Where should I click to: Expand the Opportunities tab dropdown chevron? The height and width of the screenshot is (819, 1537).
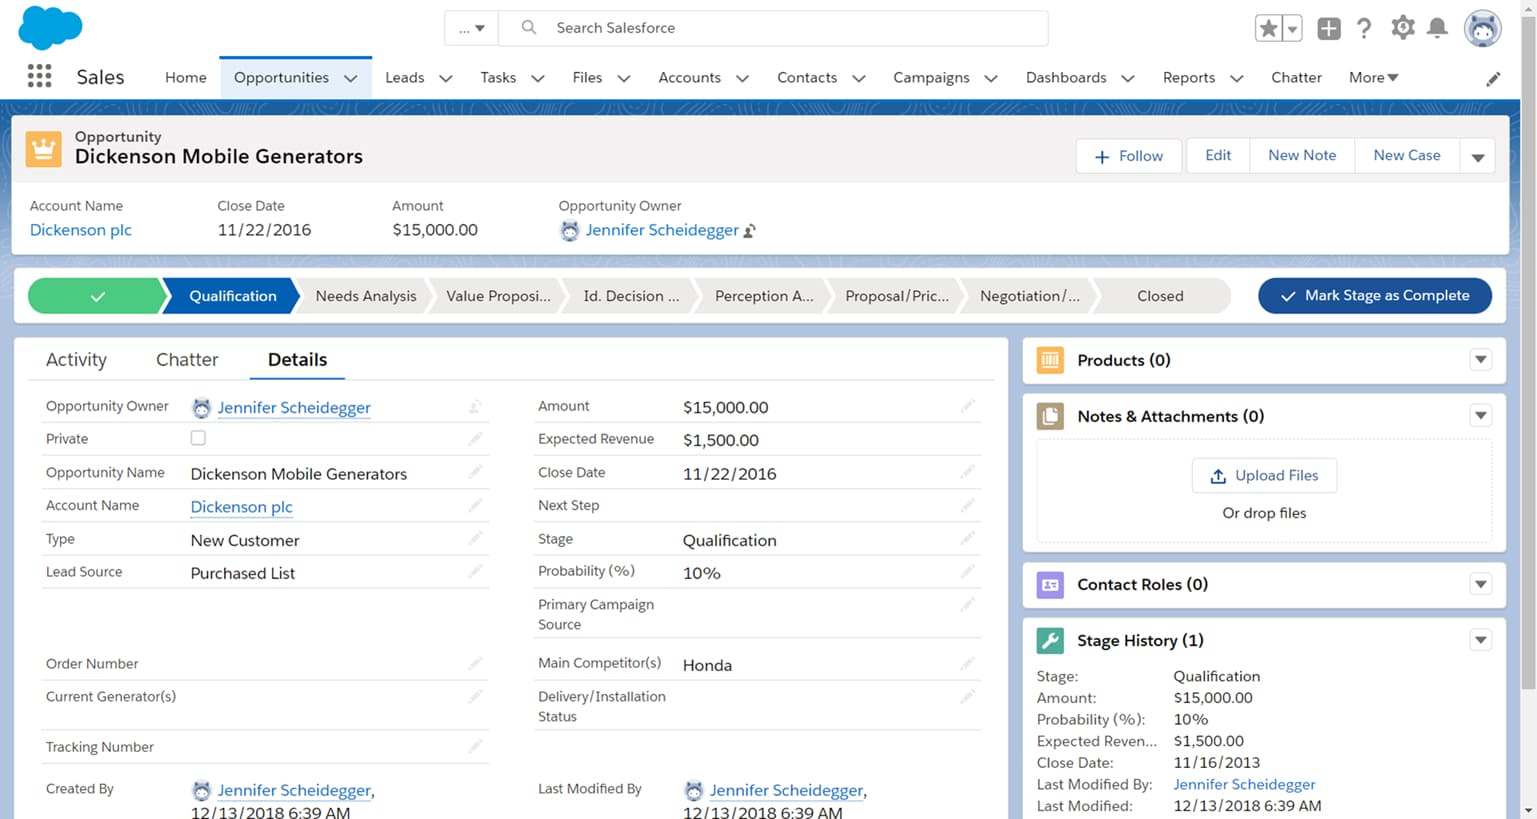350,78
